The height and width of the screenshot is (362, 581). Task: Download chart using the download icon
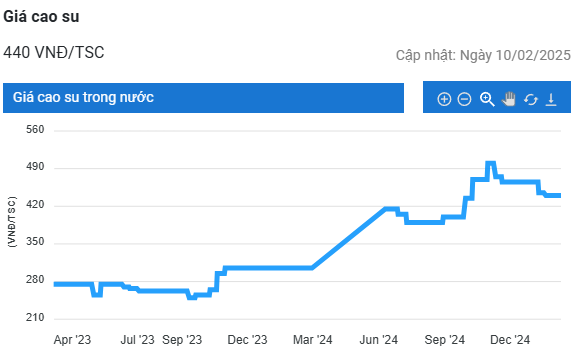coord(551,99)
